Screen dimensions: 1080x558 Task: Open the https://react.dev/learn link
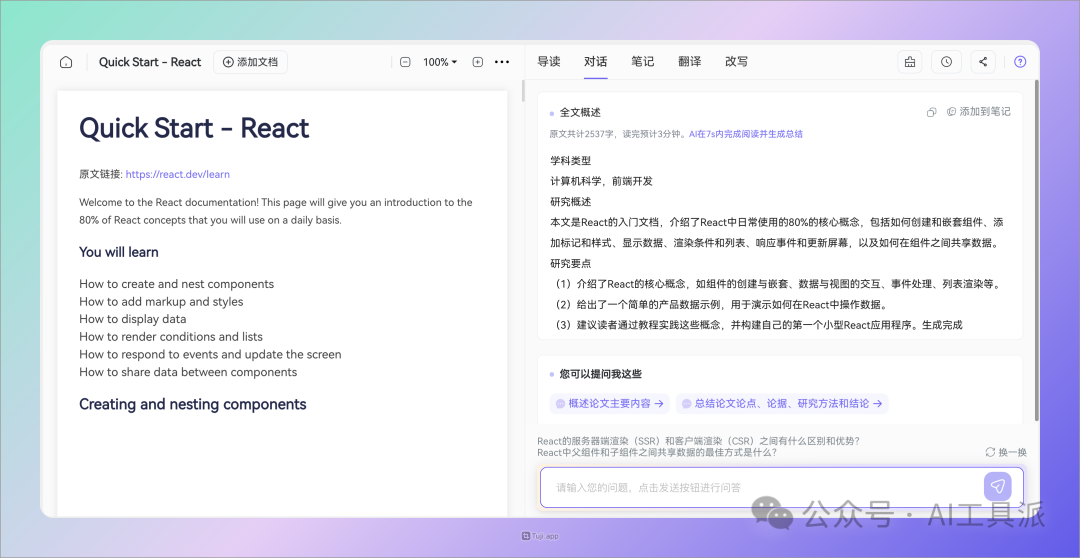(x=178, y=174)
